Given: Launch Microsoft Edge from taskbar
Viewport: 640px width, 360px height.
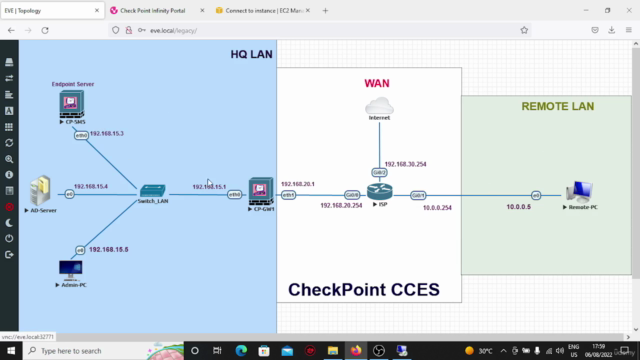Looking at the screenshot, I should [x=241, y=351].
